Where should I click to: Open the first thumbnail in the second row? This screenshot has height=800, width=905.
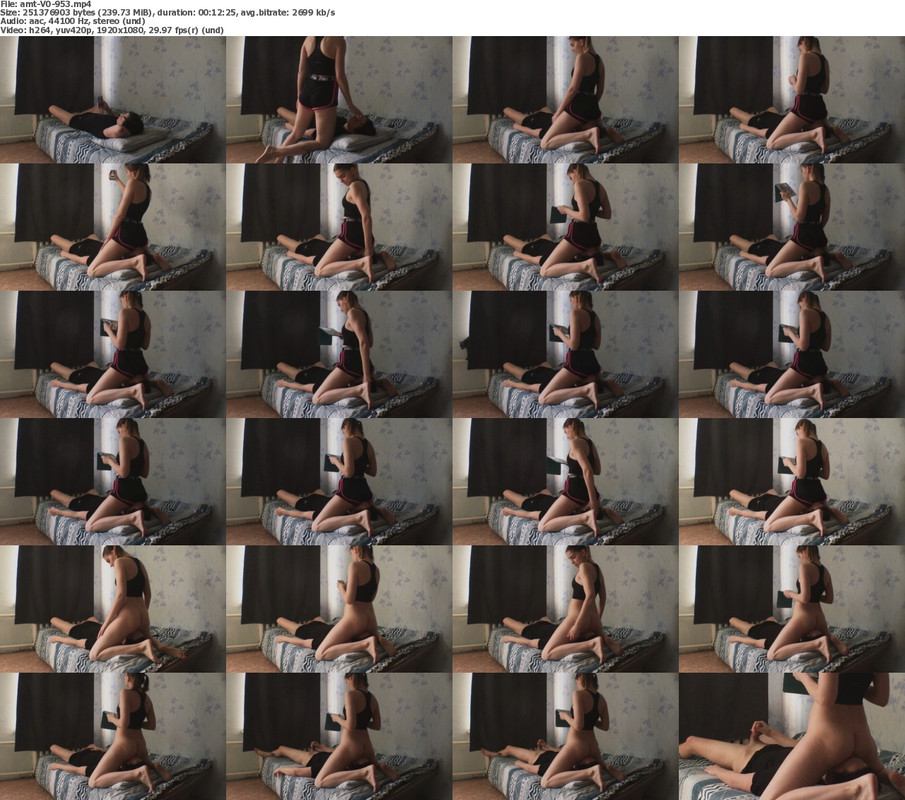(x=113, y=227)
